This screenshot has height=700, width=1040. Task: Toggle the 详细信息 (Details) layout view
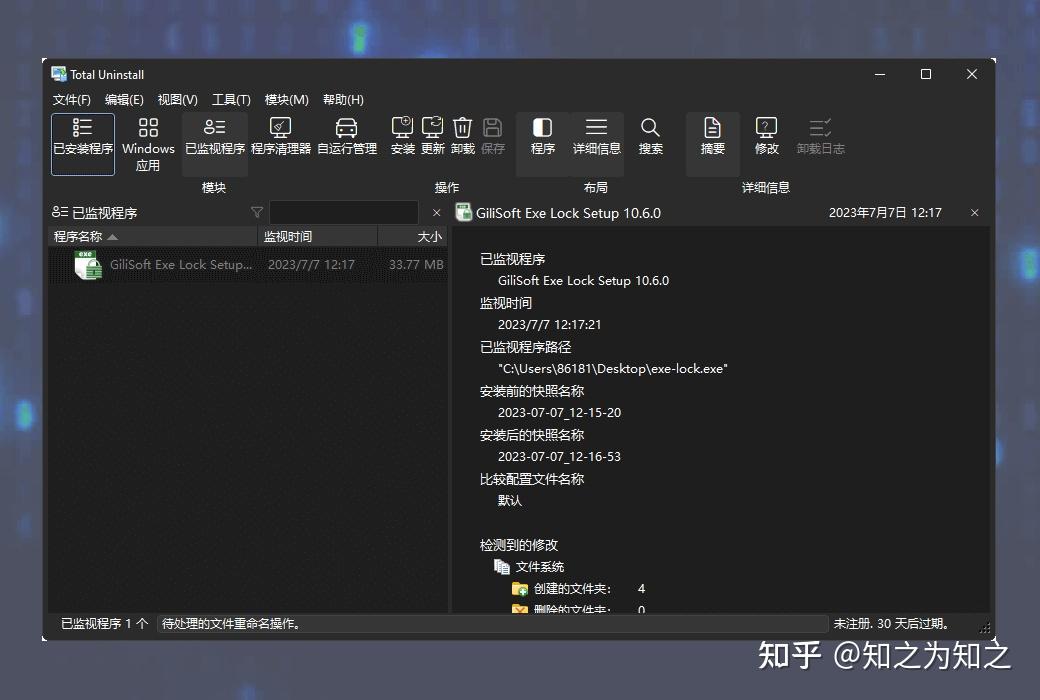click(x=596, y=137)
